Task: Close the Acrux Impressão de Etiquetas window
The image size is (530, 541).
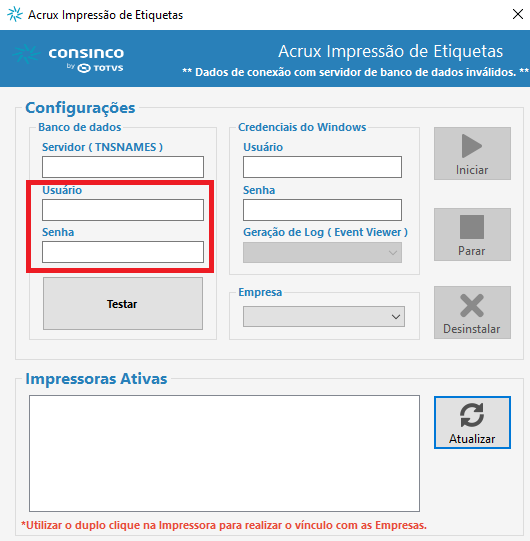Action: click(x=518, y=14)
